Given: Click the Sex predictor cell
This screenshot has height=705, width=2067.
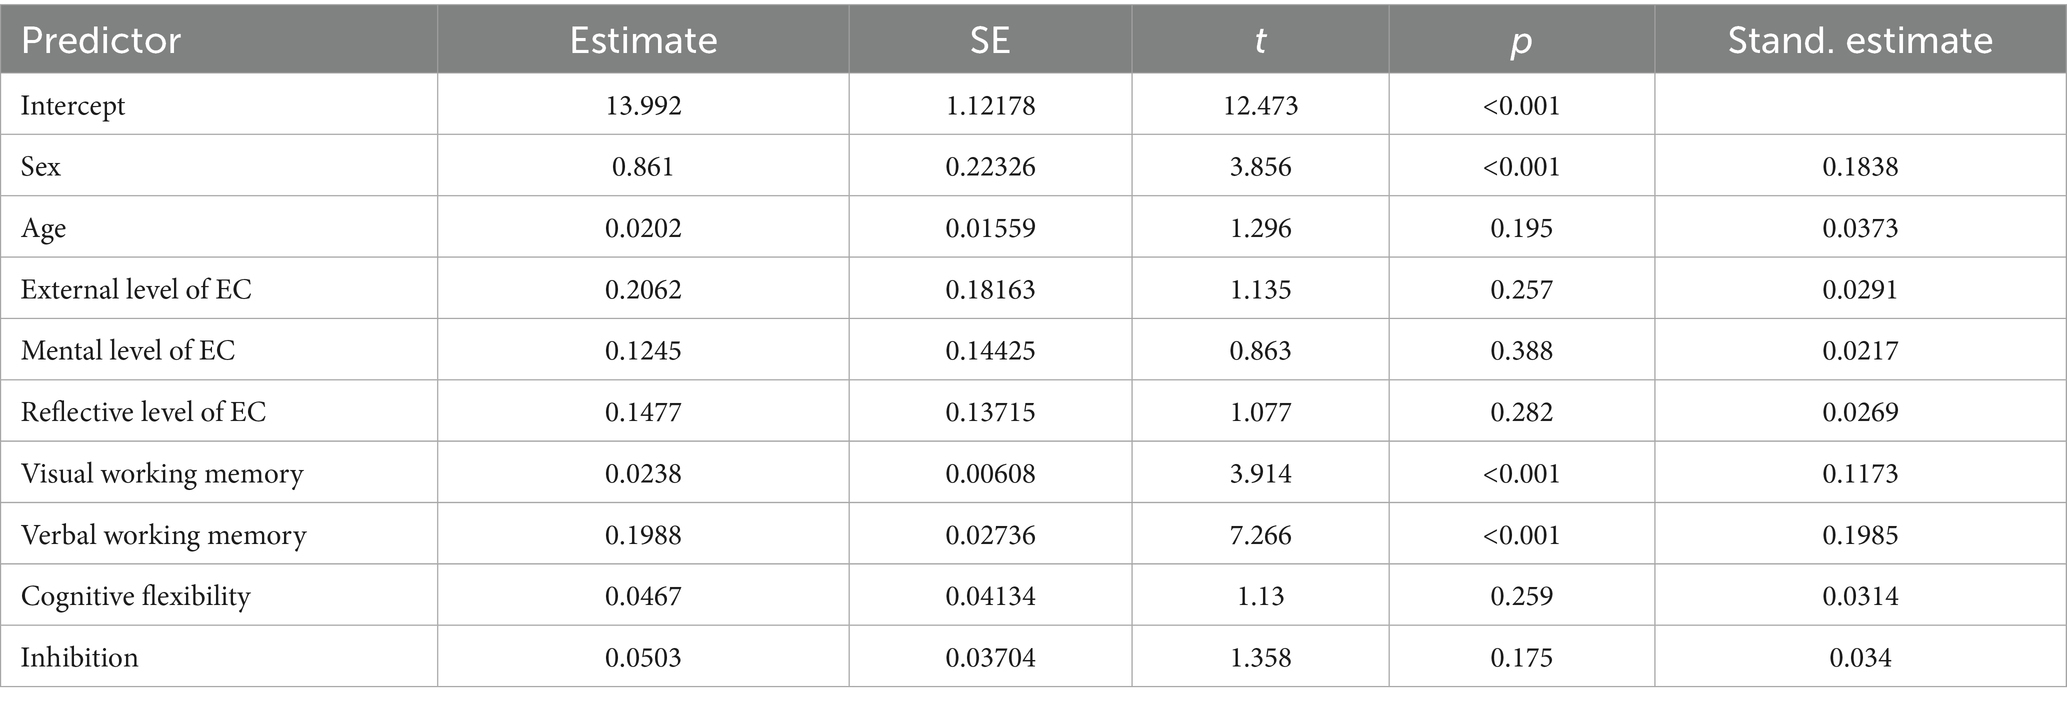Looking at the screenshot, I should (41, 166).
